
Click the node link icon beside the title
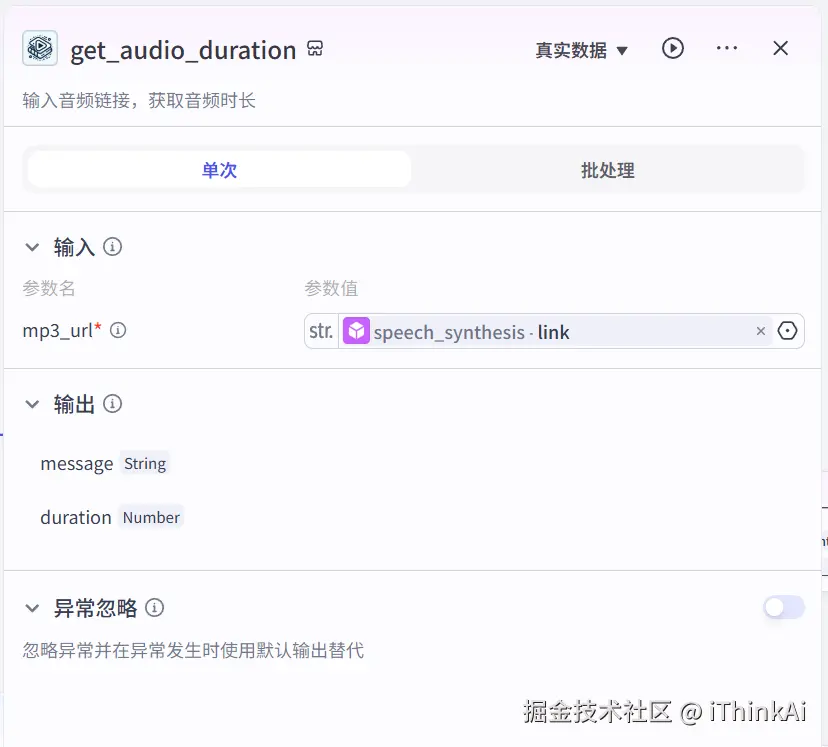(315, 47)
